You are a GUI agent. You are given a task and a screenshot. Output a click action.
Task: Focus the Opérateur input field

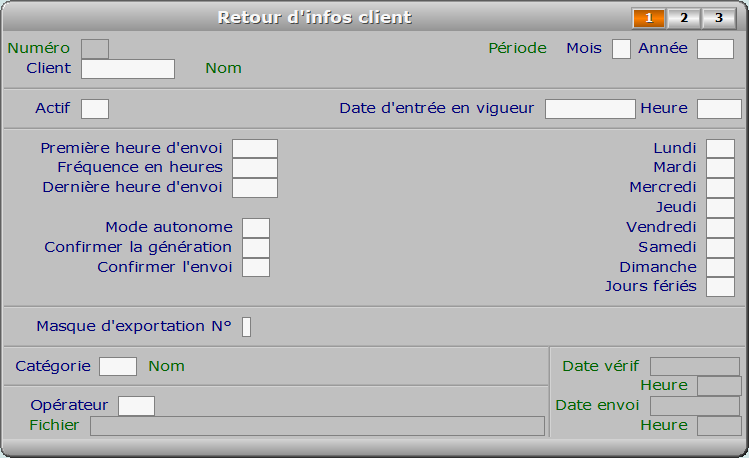tap(137, 406)
